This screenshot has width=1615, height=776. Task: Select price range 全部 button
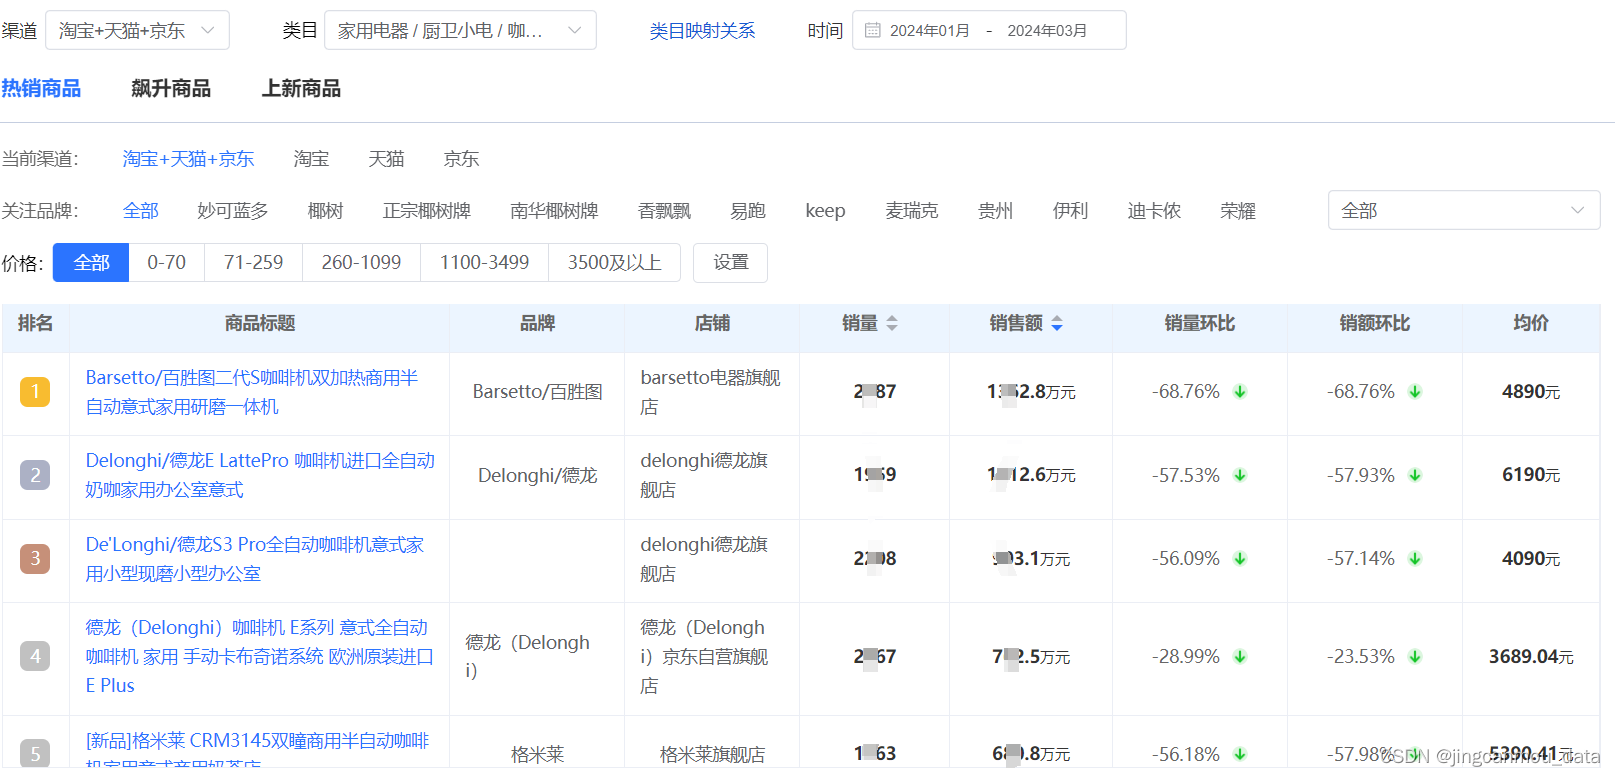tap(91, 263)
